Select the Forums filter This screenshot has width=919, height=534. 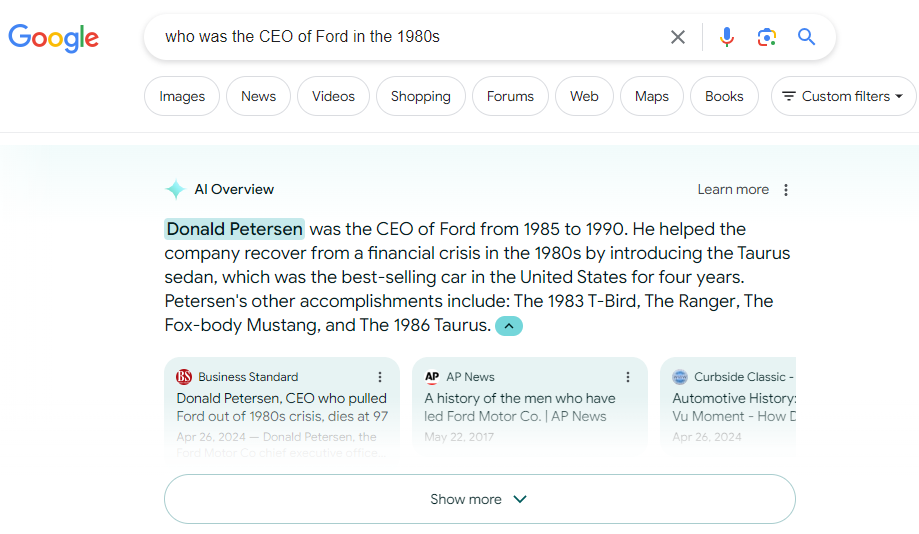pyautogui.click(x=510, y=96)
